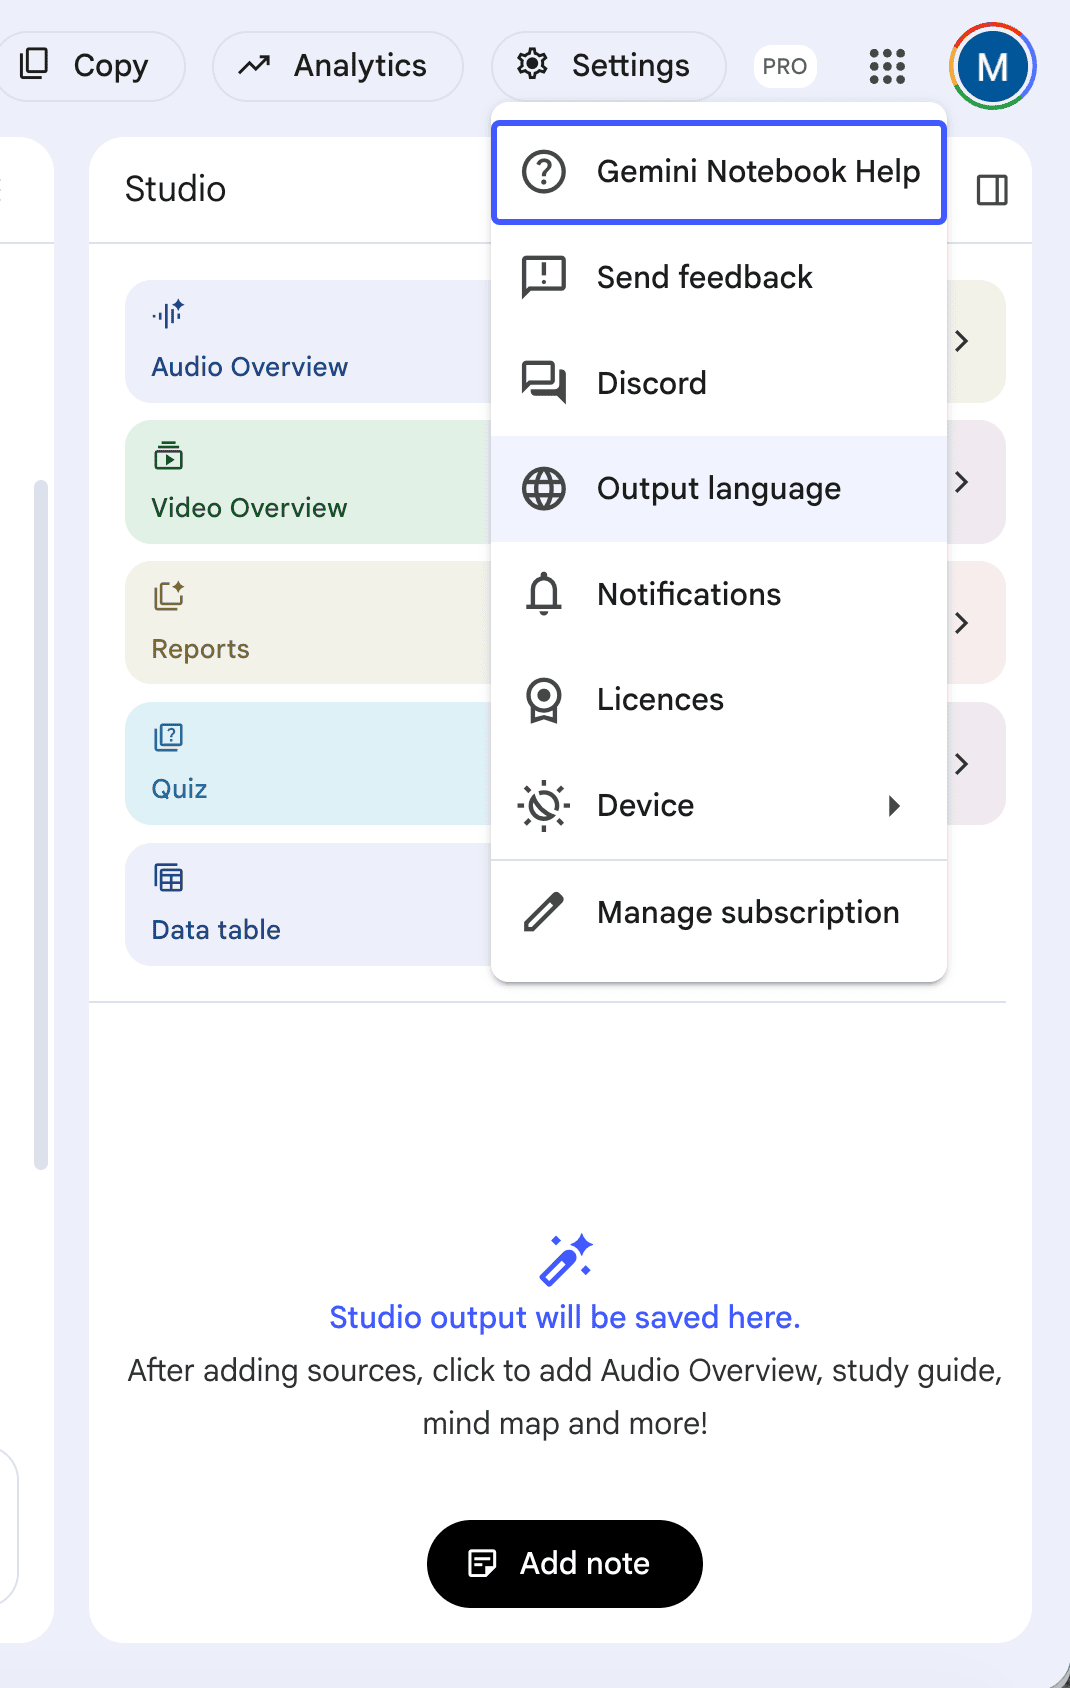This screenshot has height=1688, width=1070.
Task: Expand chevron on the Audio Overview row
Action: click(961, 341)
